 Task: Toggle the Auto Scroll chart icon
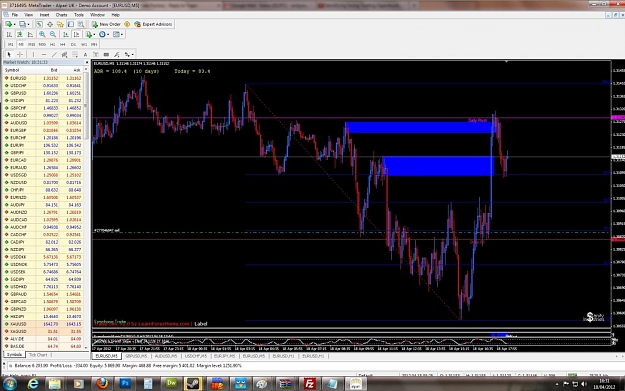66,34
